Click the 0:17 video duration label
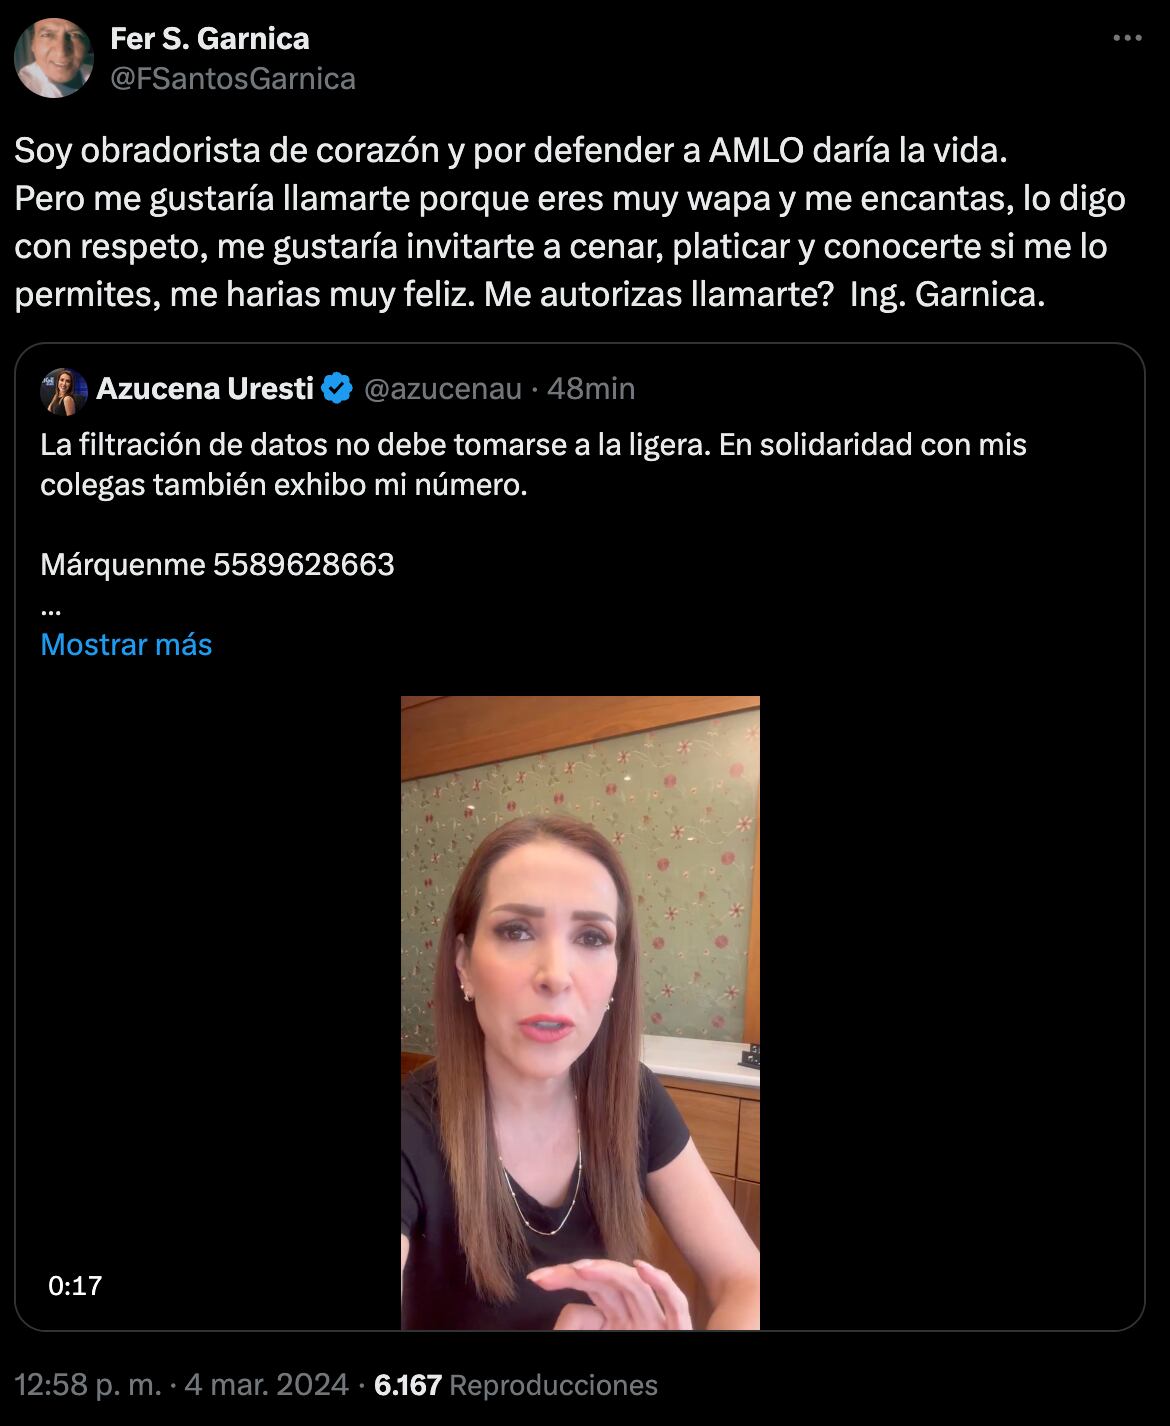Viewport: 1170px width, 1426px height. pyautogui.click(x=75, y=1285)
